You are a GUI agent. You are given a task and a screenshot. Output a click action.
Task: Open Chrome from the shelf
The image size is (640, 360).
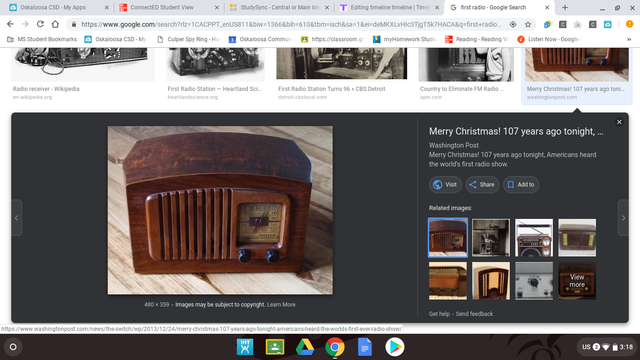pos(335,347)
